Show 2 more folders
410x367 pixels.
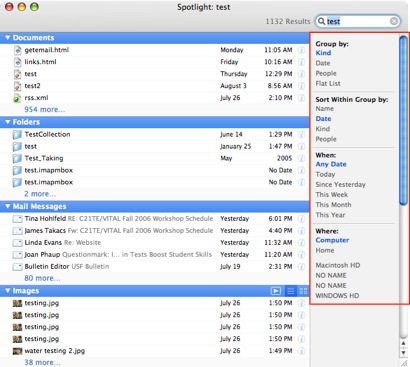[x=40, y=194]
